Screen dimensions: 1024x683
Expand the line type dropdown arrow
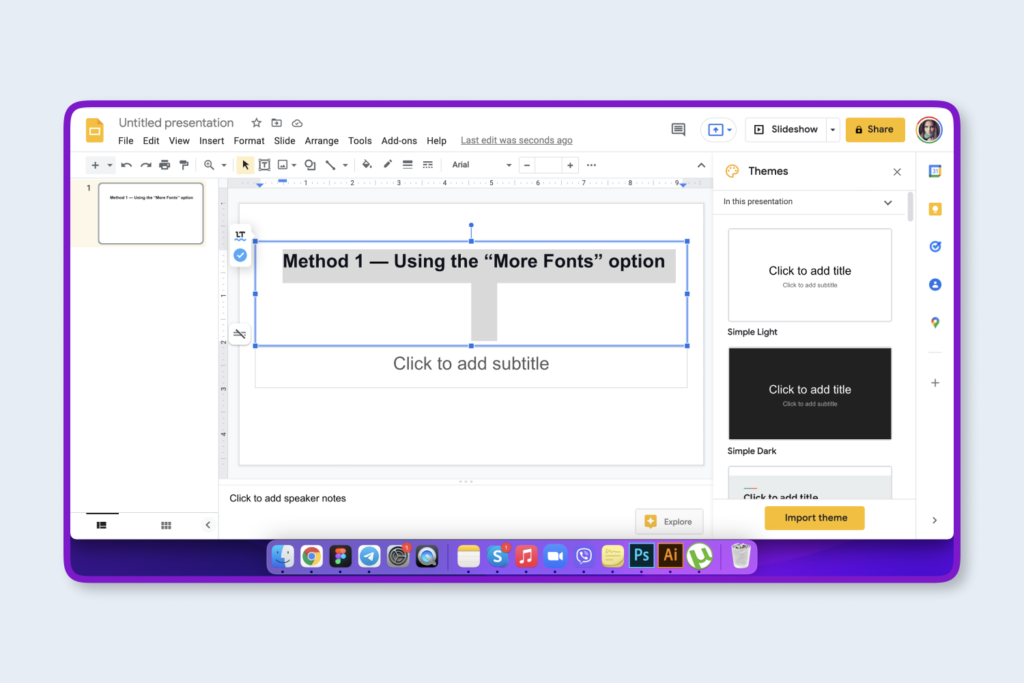[x=345, y=165]
